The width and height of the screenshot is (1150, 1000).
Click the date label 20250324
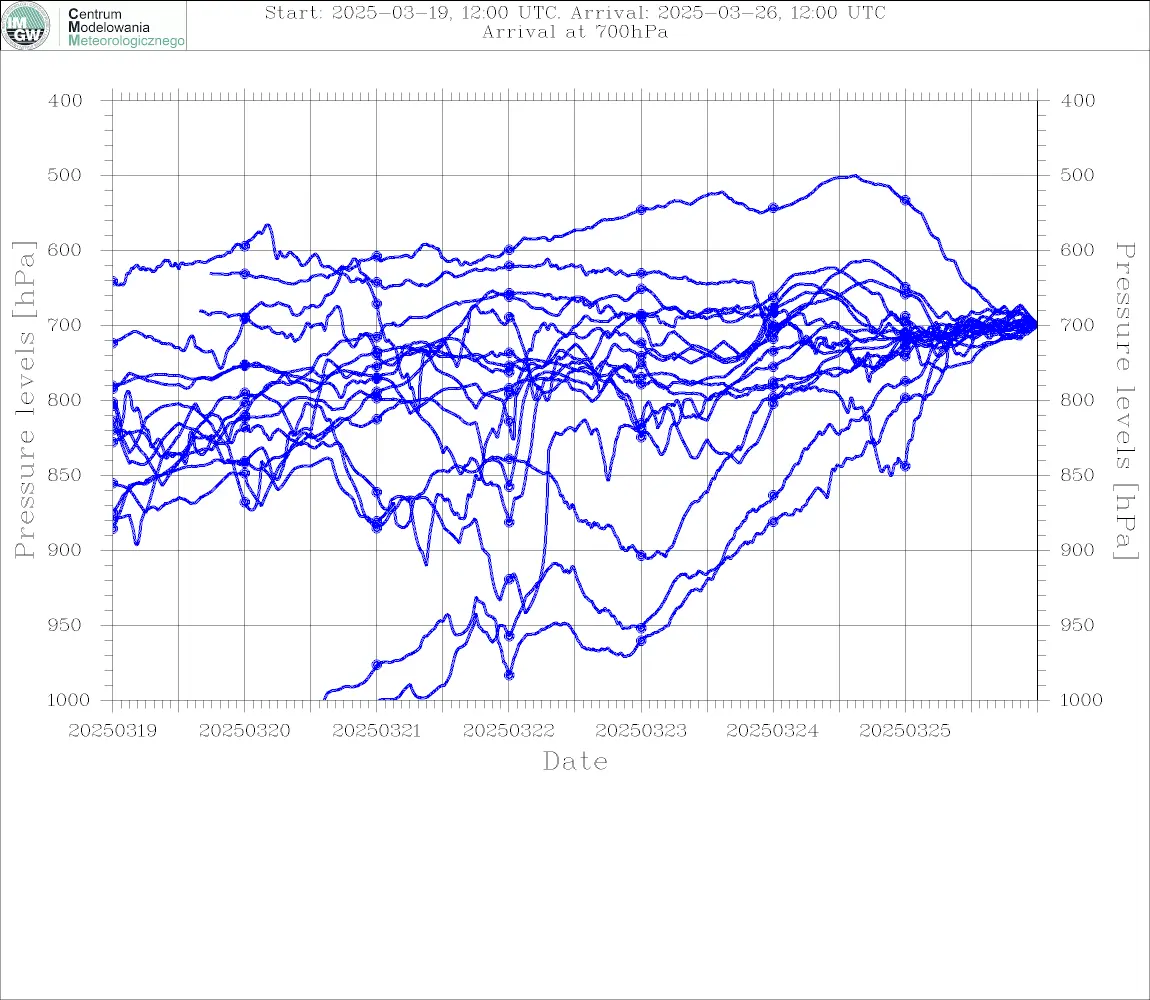772,731
